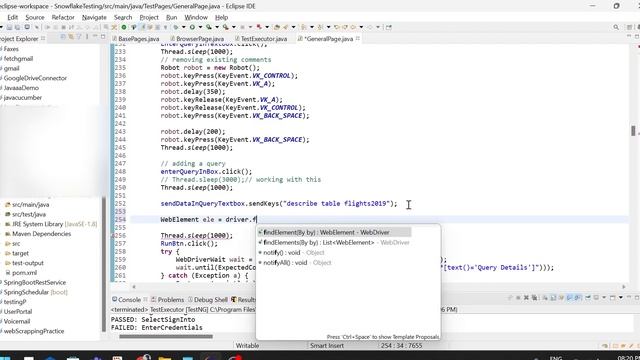This screenshot has height=360, width=640.
Task: Open Display Selected Console dropdown arrow
Action: click(604, 298)
